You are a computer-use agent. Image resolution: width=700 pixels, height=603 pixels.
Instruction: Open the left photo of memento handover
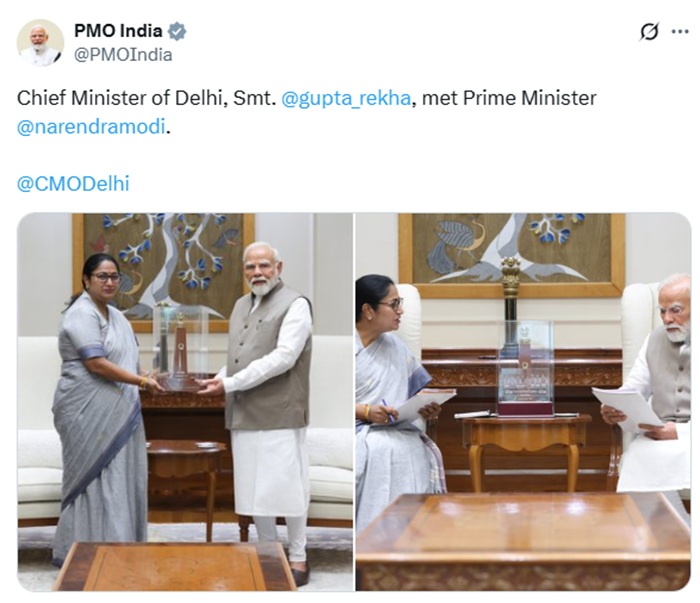[185, 402]
